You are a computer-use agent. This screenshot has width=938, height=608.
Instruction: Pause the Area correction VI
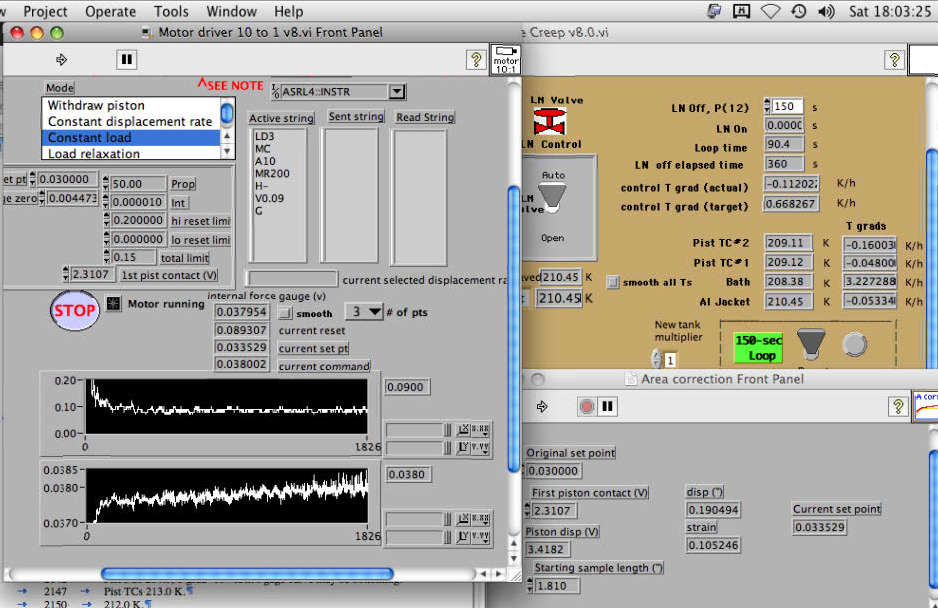pyautogui.click(x=607, y=406)
